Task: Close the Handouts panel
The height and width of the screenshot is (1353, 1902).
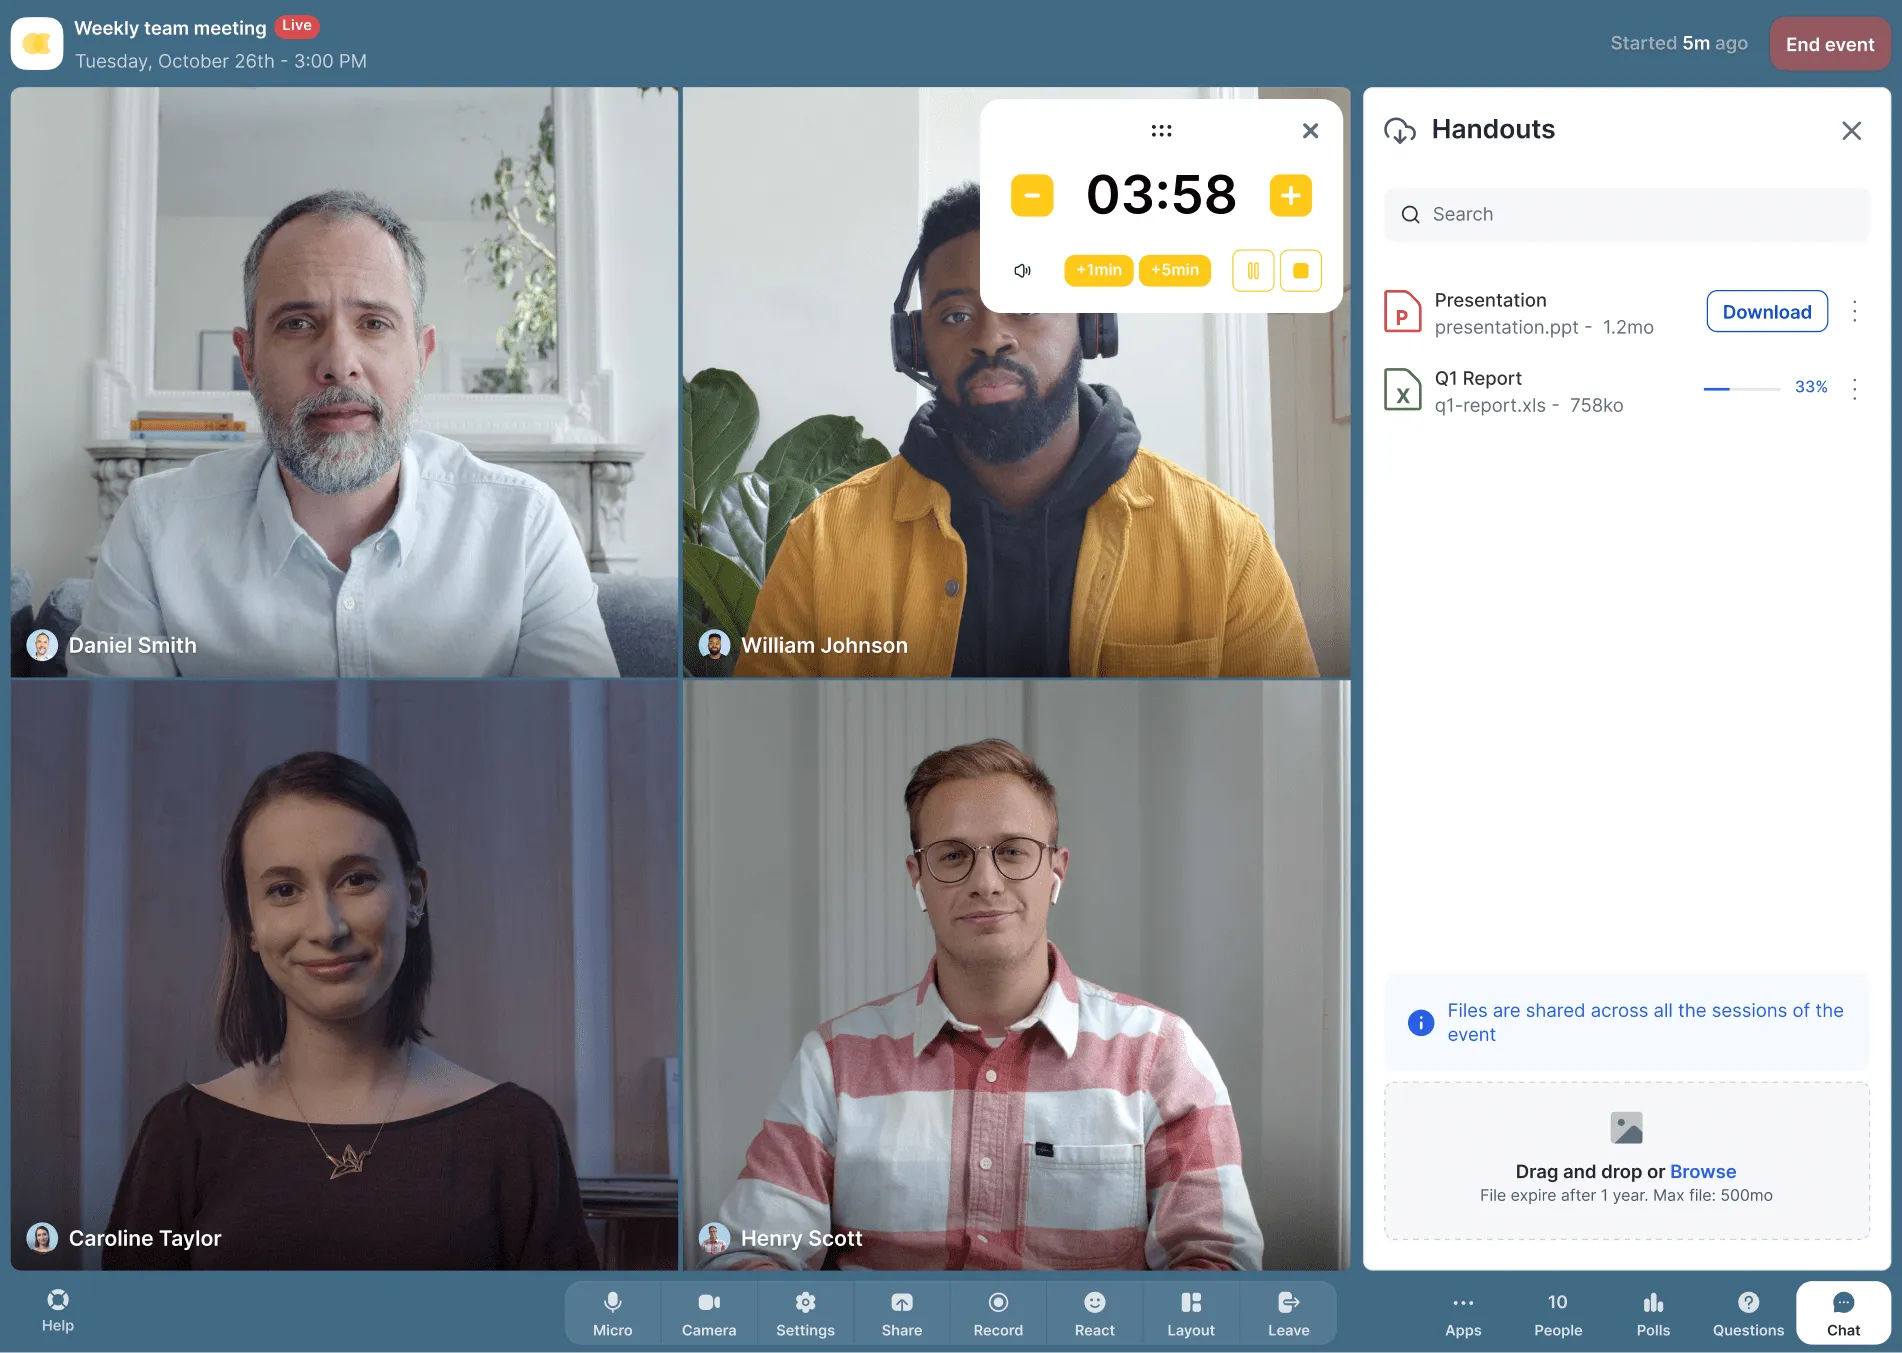Action: [1851, 130]
